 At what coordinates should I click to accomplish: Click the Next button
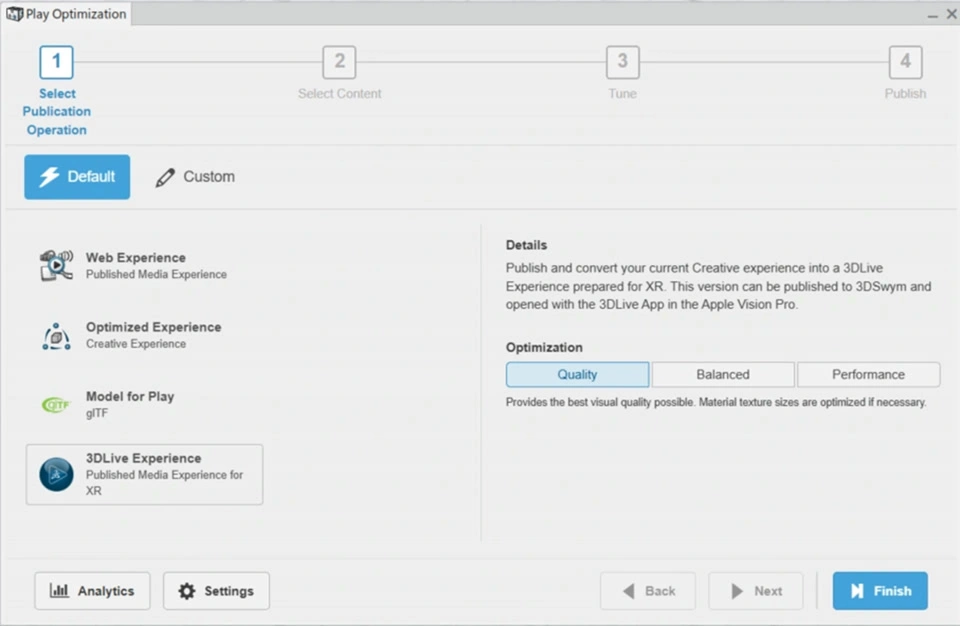pyautogui.click(x=757, y=591)
